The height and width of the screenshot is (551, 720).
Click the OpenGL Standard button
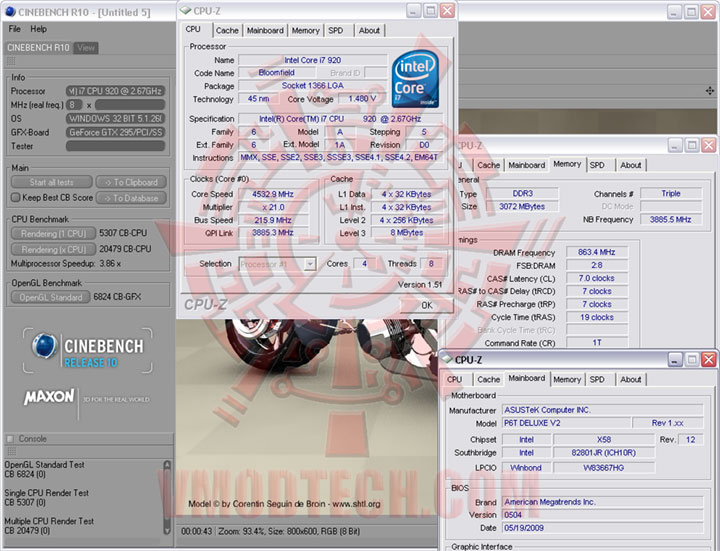point(51,298)
